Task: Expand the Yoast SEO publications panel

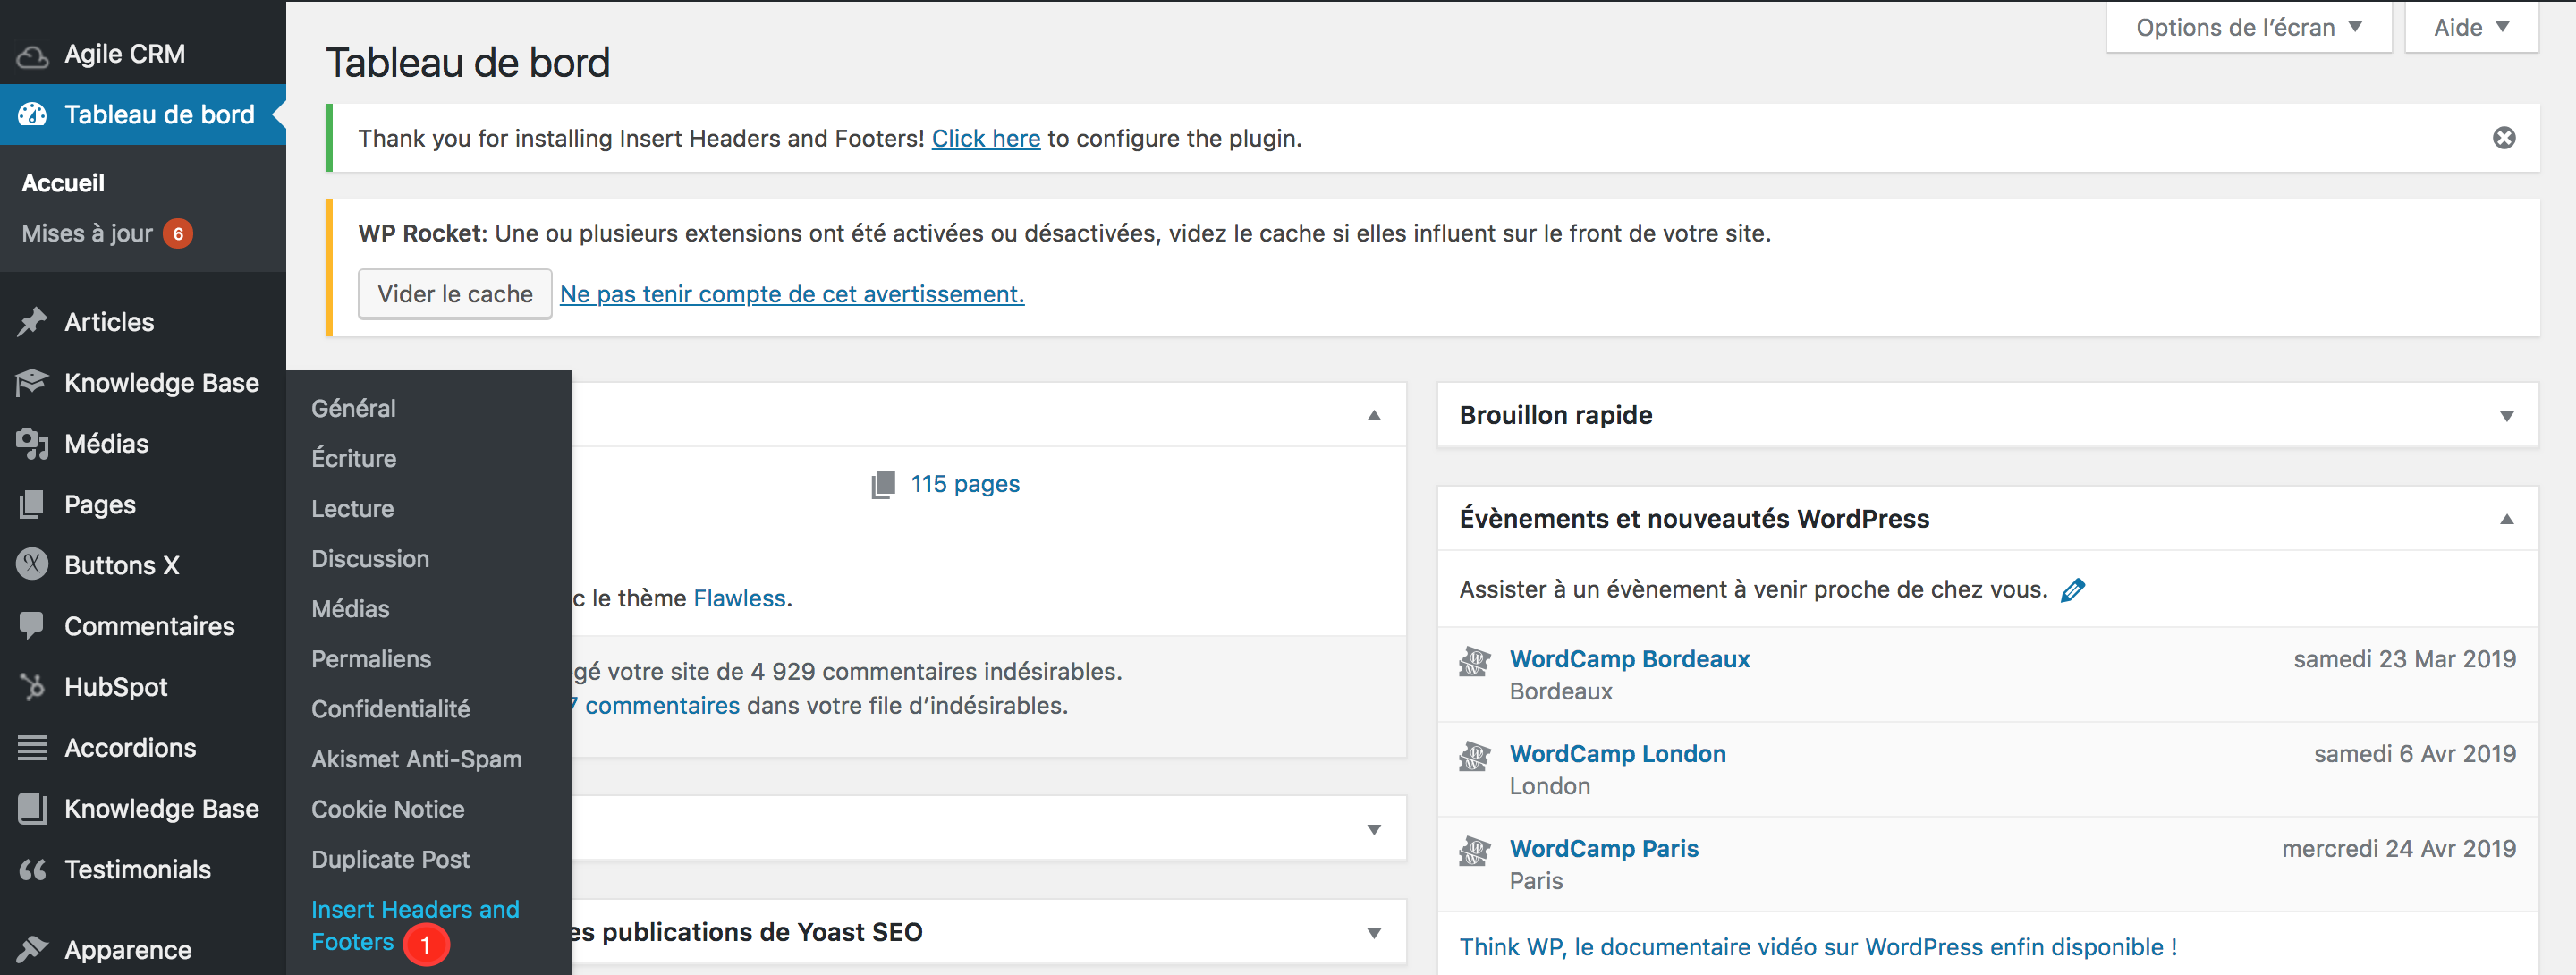Action: click(1374, 933)
